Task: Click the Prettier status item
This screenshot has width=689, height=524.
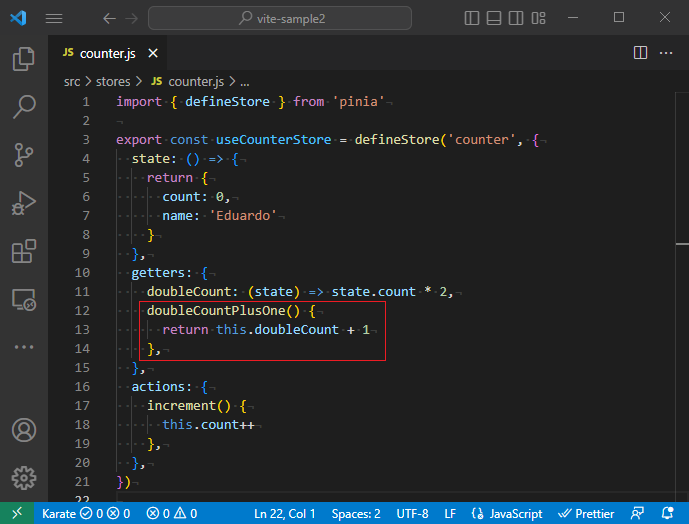Action: point(586,513)
